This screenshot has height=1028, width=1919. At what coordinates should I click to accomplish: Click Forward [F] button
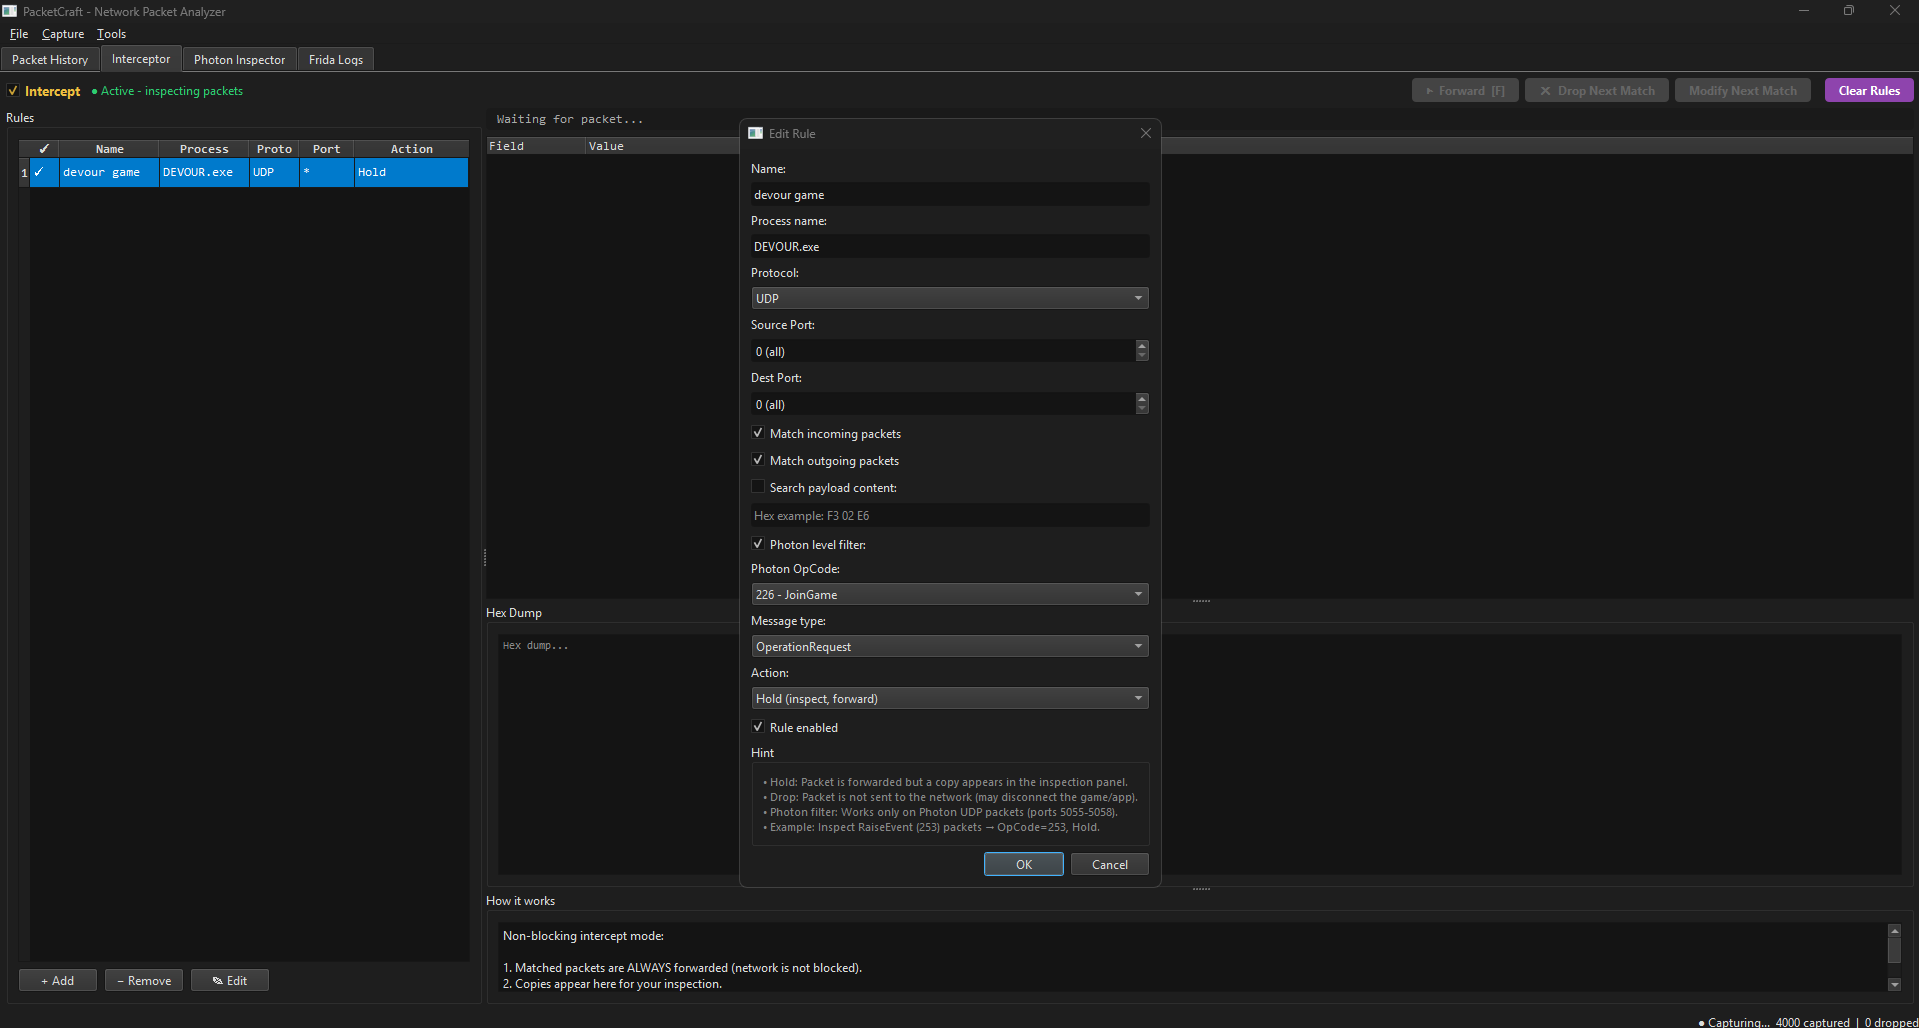click(x=1465, y=90)
